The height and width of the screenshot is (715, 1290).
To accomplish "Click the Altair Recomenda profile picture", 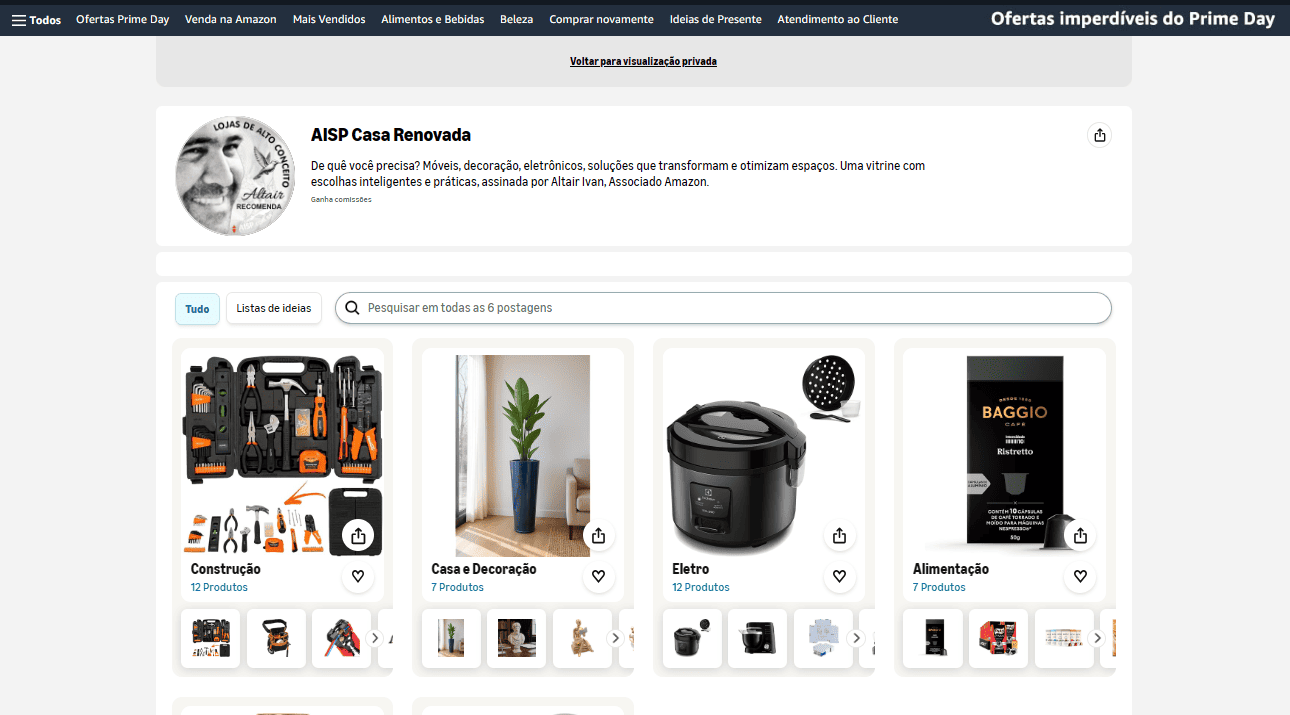I will [x=236, y=176].
